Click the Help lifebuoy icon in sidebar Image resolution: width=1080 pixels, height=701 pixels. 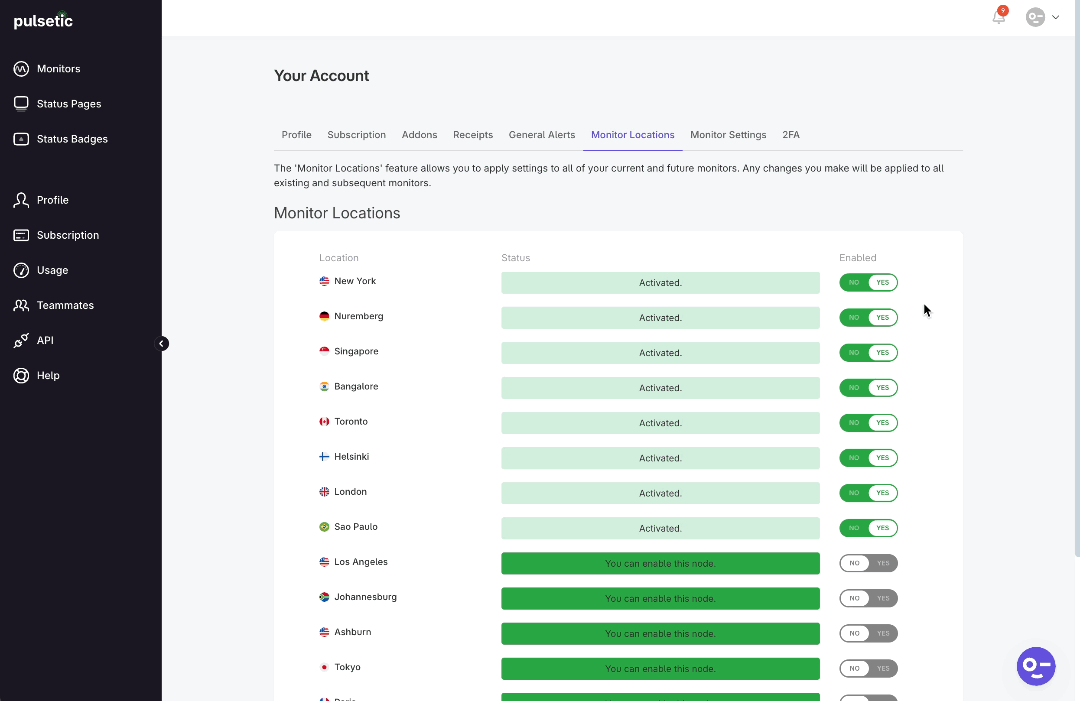tap(21, 376)
